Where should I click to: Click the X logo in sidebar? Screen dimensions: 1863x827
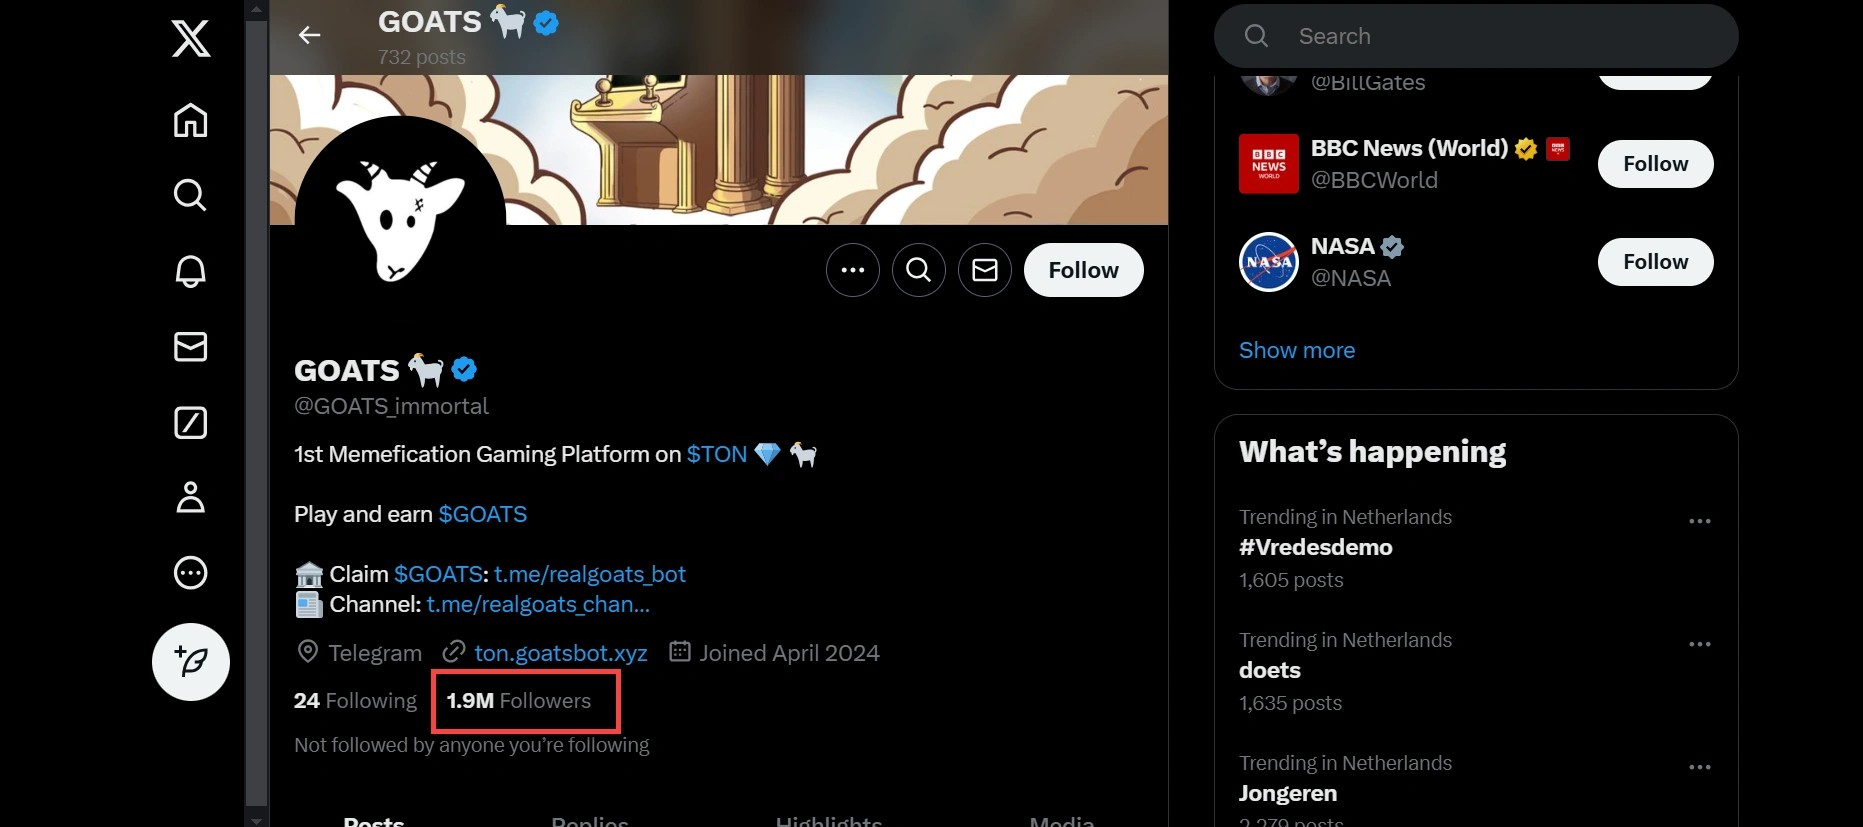click(x=191, y=39)
